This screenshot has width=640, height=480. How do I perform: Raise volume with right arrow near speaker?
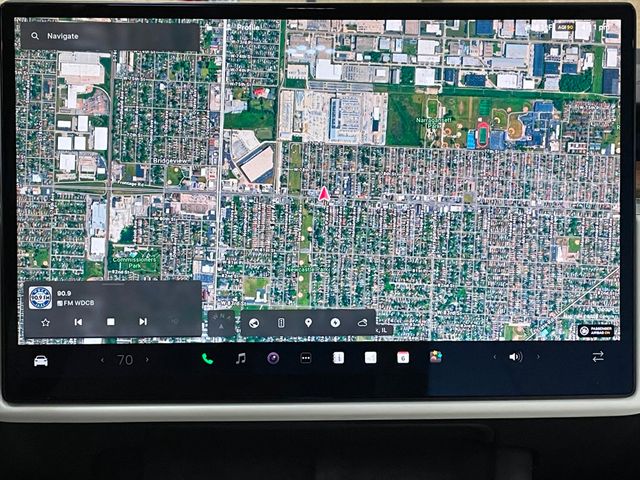[538, 357]
